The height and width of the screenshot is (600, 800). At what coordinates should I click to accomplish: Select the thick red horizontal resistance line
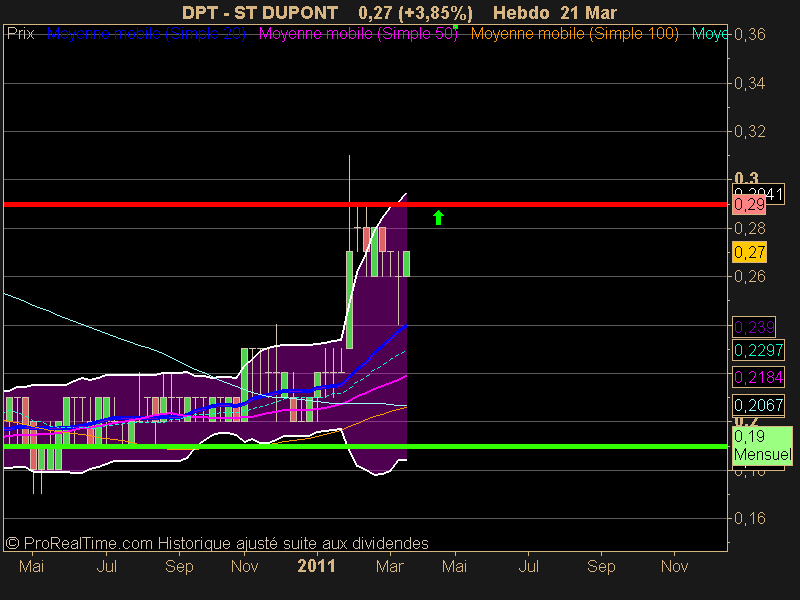(x=365, y=205)
